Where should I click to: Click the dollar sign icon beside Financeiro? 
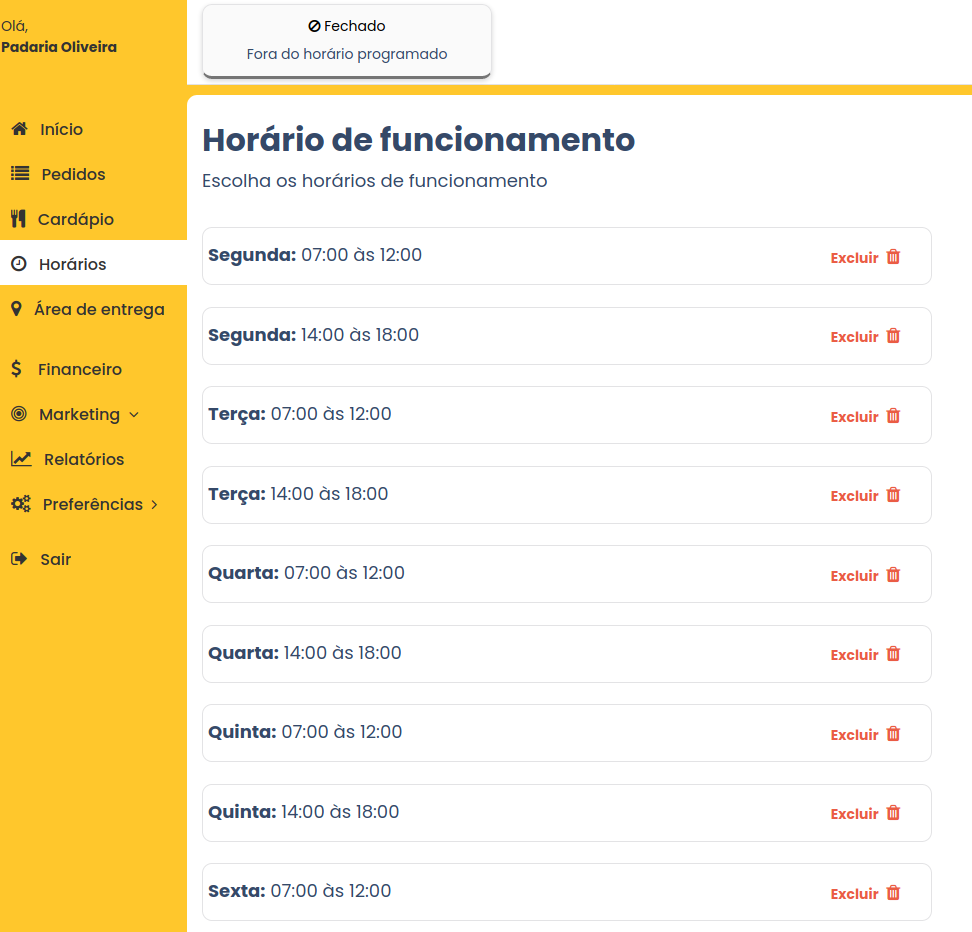(17, 369)
